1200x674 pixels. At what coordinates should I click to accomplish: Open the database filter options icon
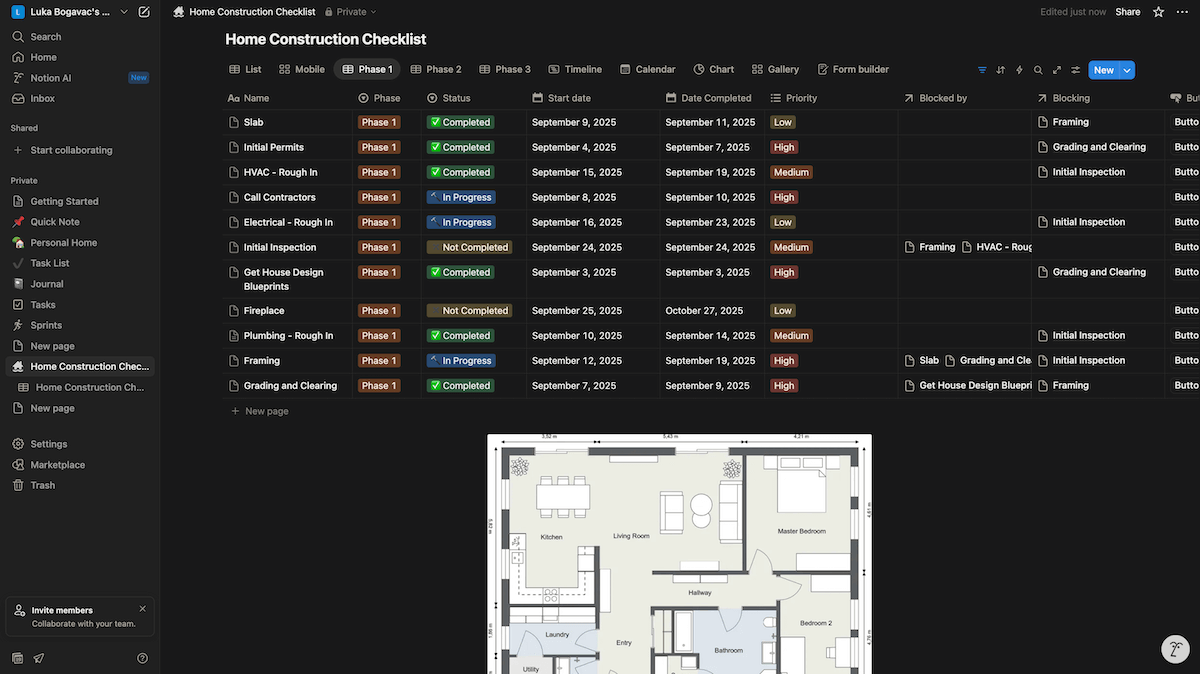coord(982,69)
